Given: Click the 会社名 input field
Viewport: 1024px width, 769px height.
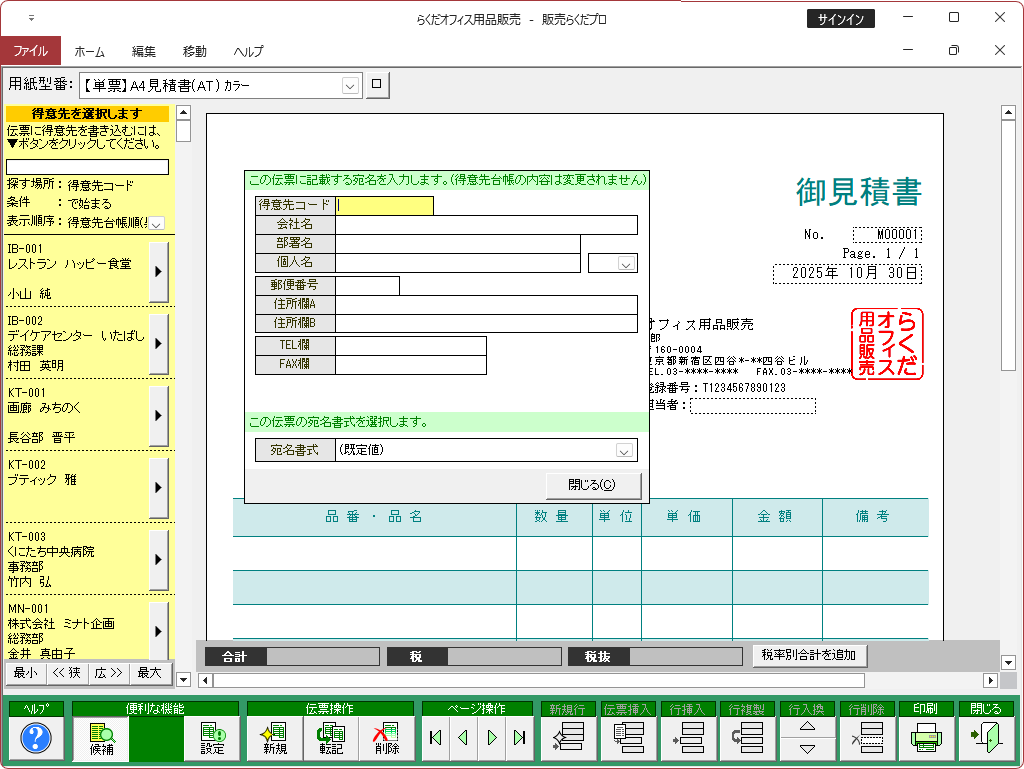Looking at the screenshot, I should (486, 225).
